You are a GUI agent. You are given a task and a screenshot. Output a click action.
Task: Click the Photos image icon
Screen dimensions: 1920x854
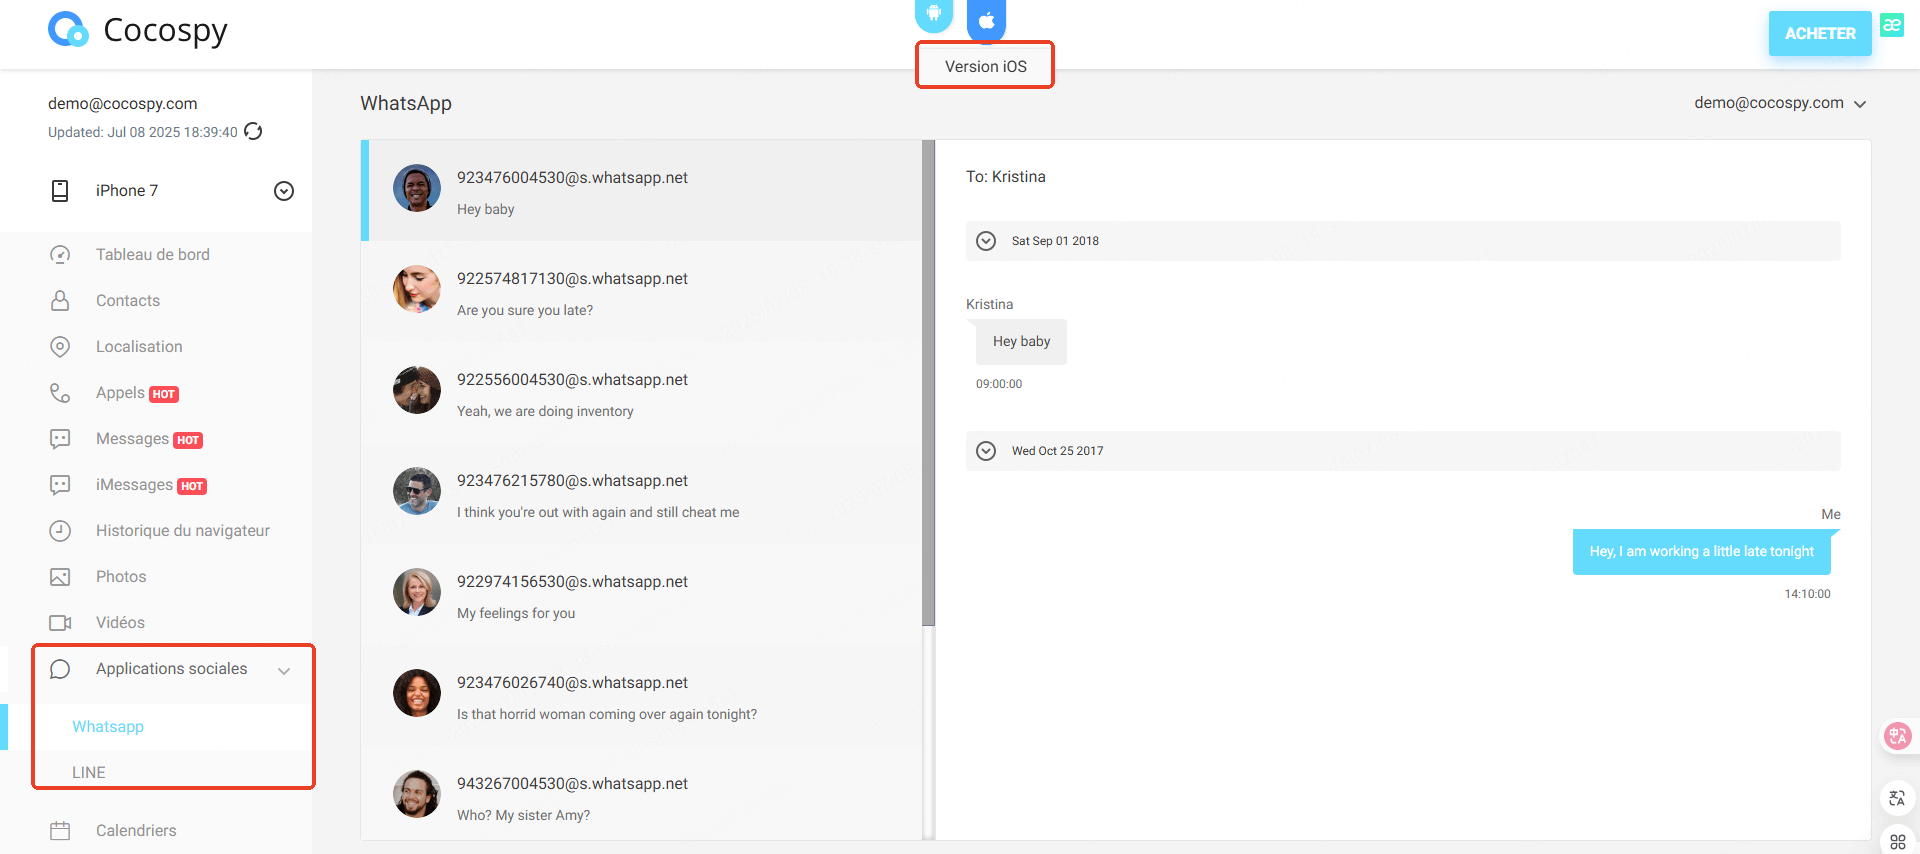pos(60,577)
